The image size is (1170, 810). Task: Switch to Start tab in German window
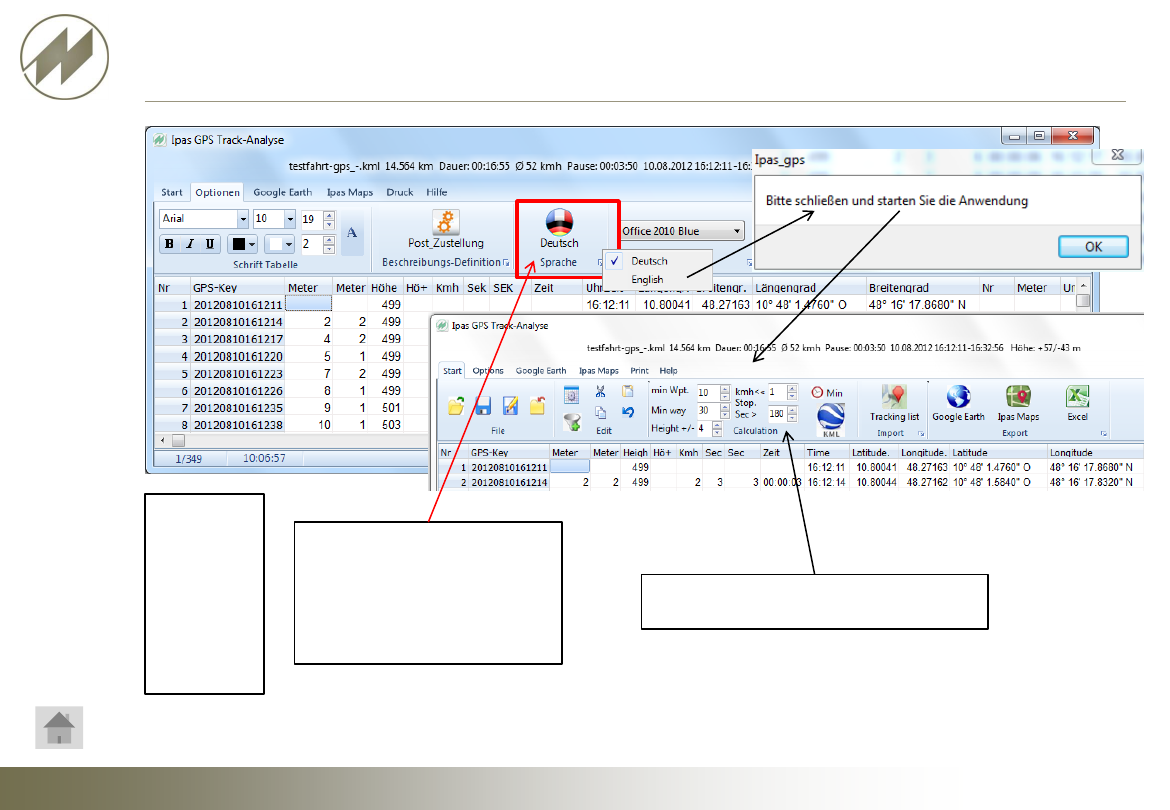pos(172,192)
